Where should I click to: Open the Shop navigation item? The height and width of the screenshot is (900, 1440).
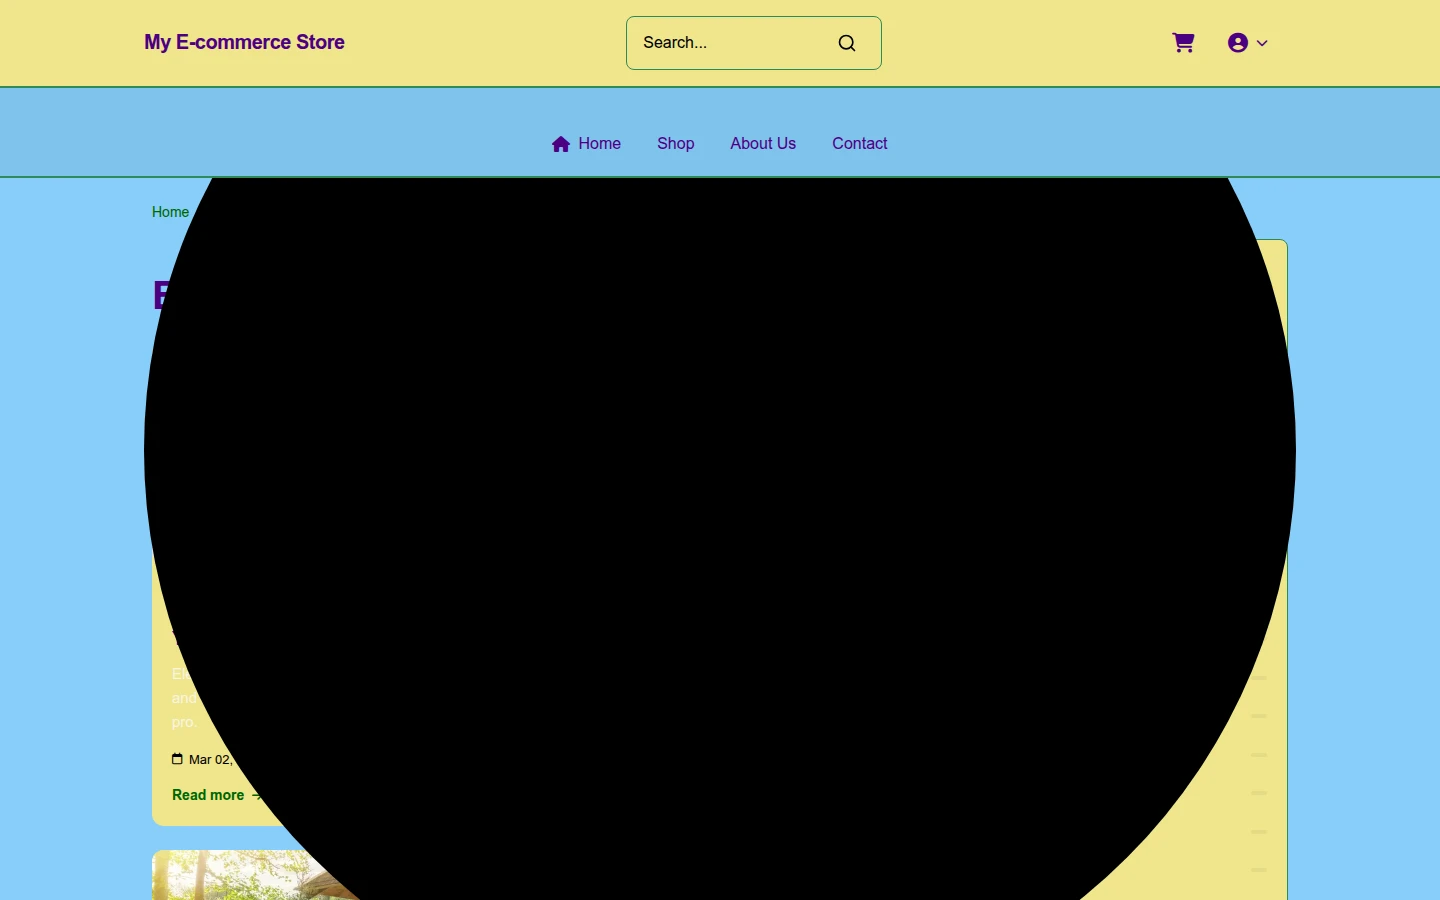(676, 144)
